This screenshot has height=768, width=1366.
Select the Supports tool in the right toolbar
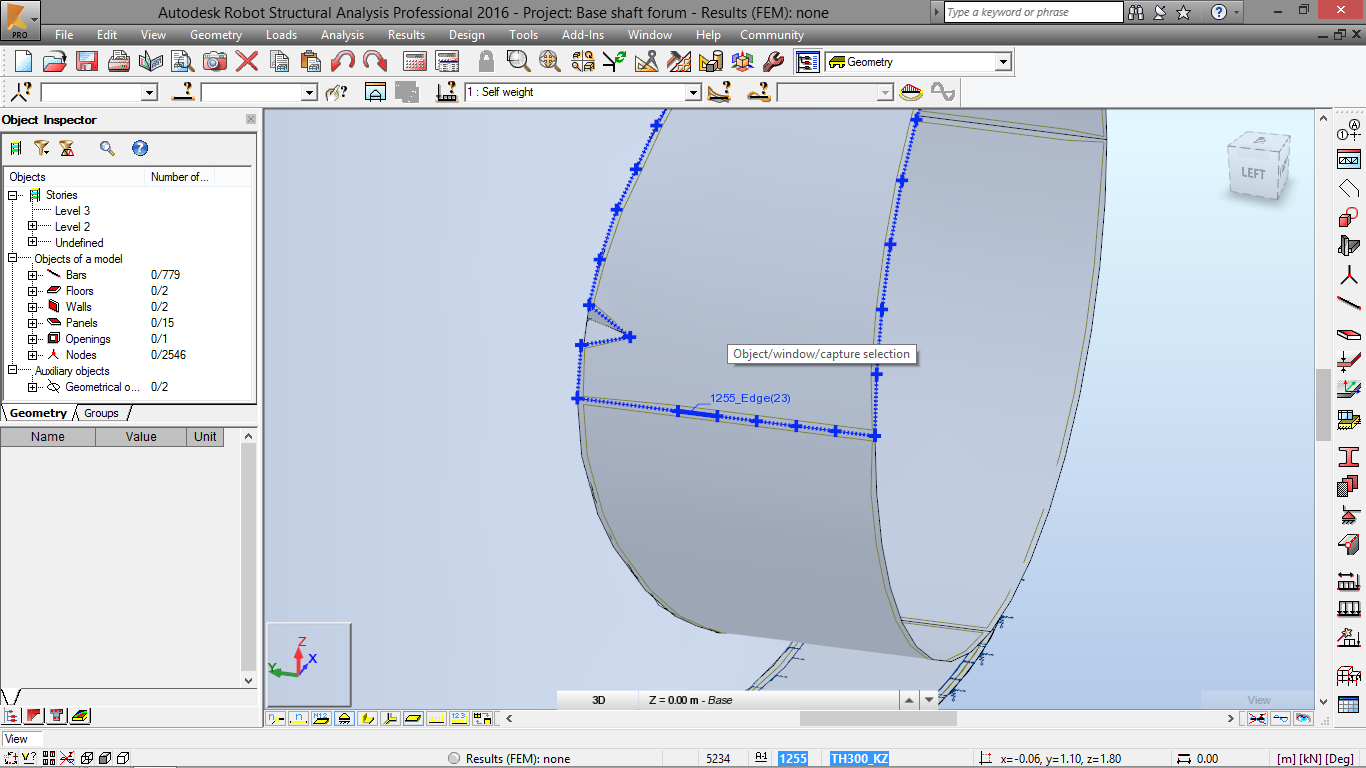tap(1349, 516)
